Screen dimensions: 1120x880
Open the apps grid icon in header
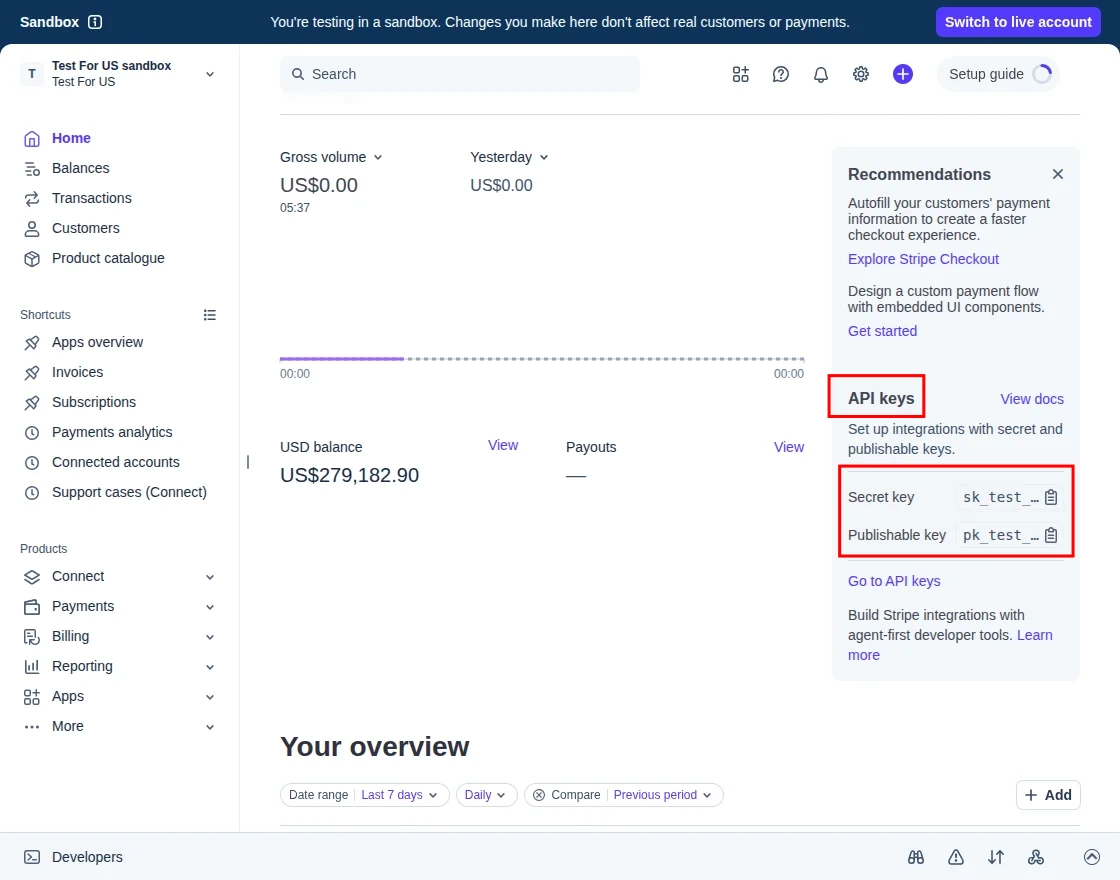(x=741, y=74)
